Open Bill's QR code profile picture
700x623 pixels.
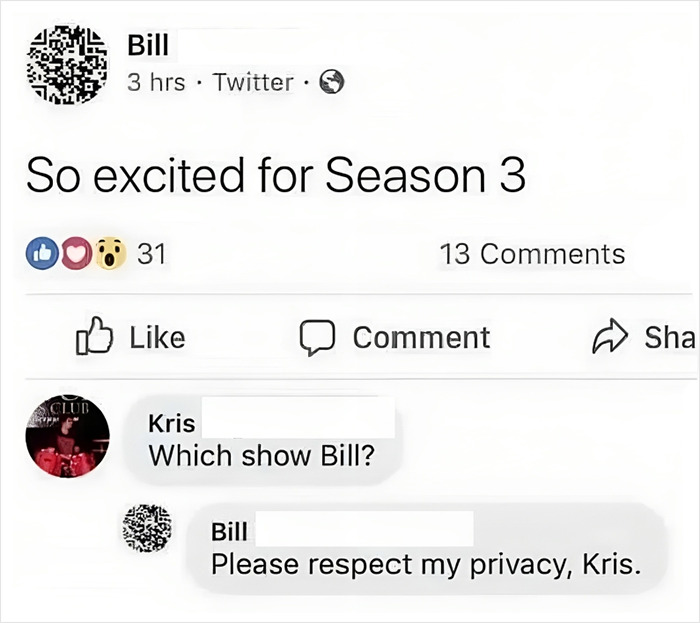pyautogui.click(x=67, y=65)
